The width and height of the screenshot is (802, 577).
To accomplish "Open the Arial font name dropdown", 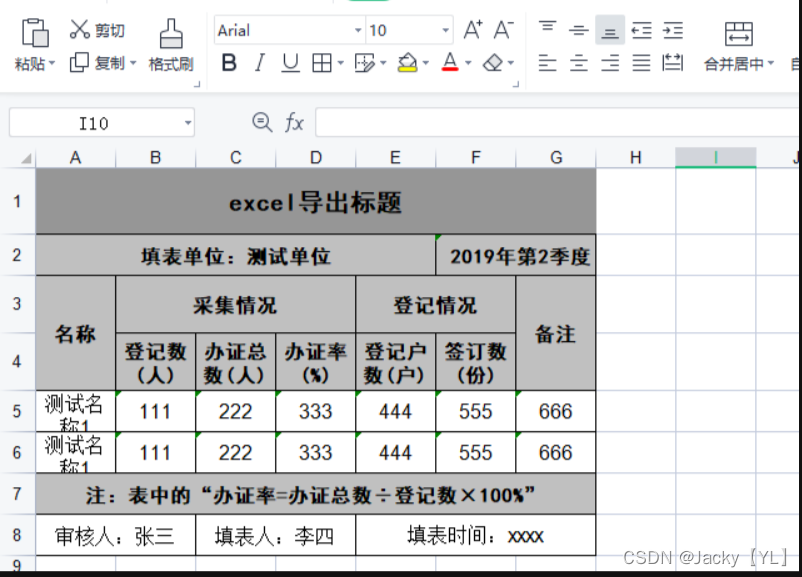I will tap(358, 30).
